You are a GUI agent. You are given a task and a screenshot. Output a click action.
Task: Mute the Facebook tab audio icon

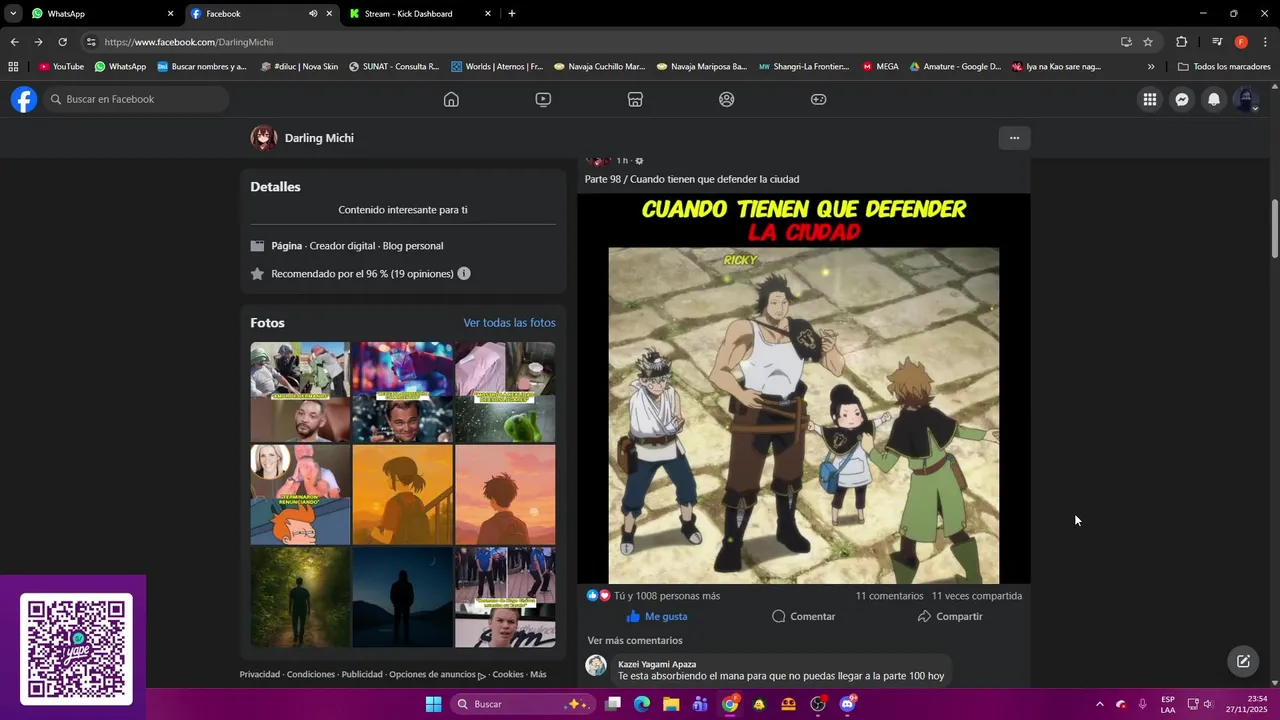pyautogui.click(x=313, y=14)
